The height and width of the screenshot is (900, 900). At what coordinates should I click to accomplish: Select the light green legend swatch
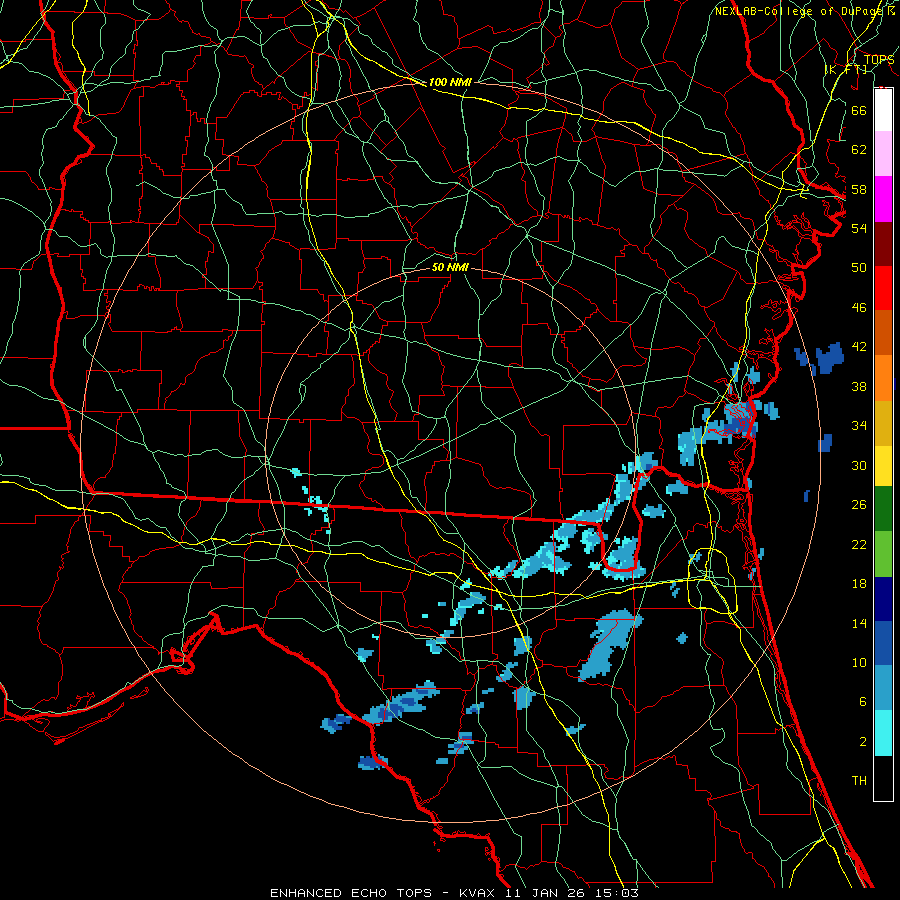(x=883, y=554)
